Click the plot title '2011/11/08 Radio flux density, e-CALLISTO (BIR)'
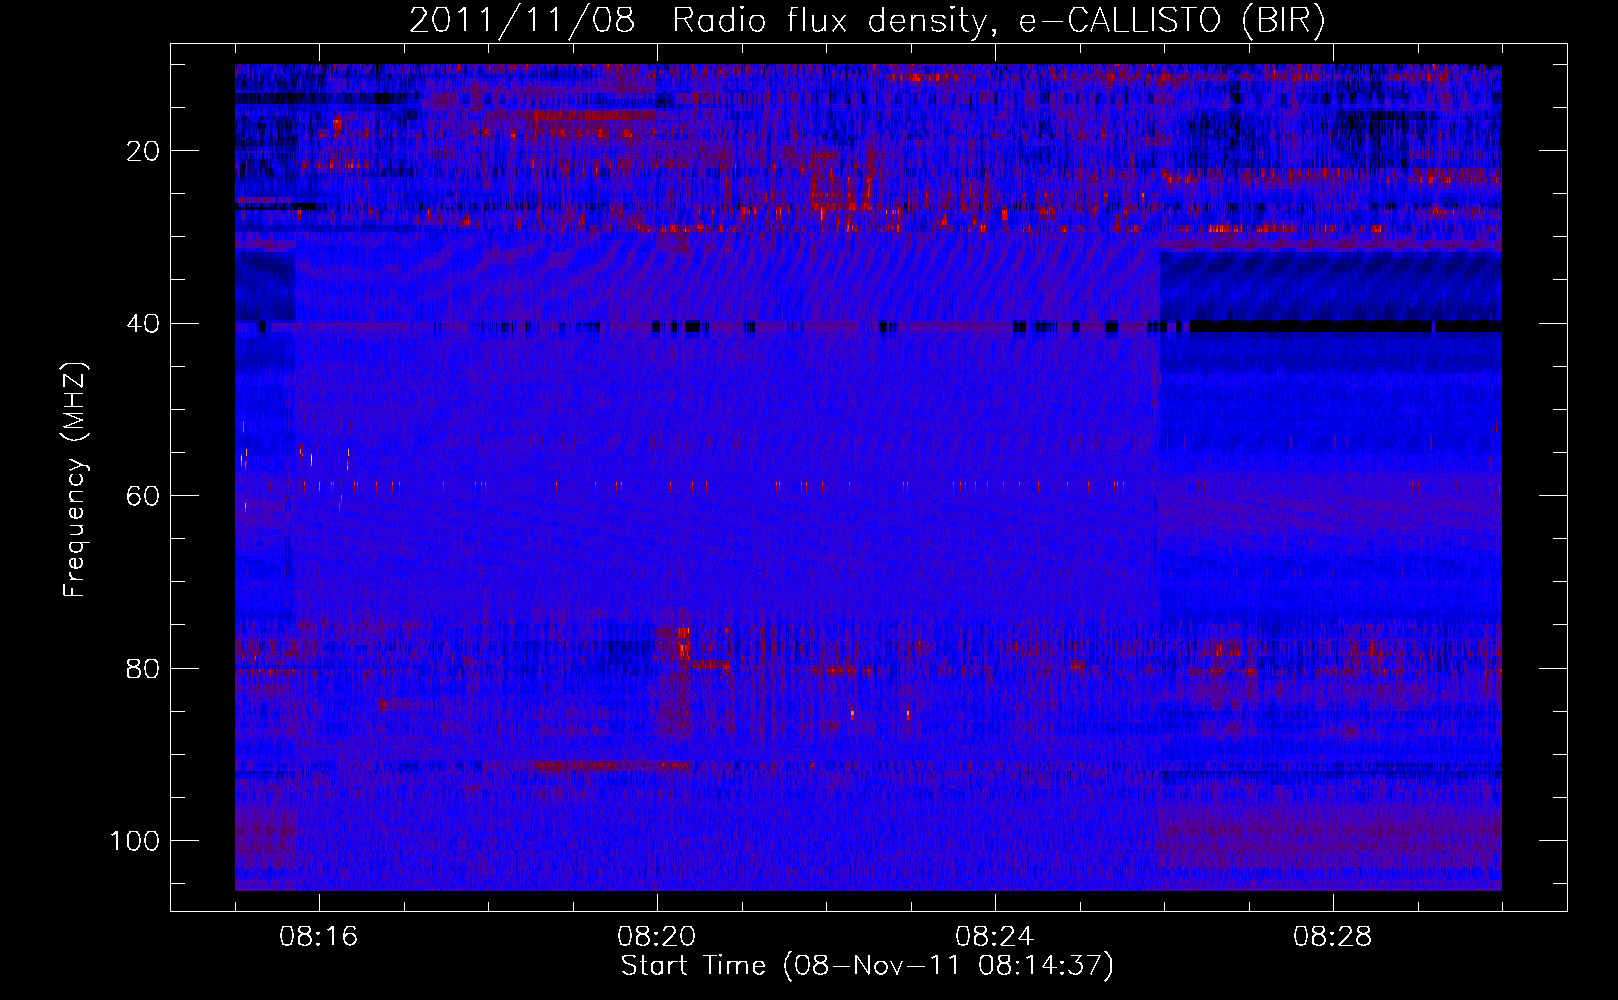This screenshot has height=1000, width=1618. 867,21
